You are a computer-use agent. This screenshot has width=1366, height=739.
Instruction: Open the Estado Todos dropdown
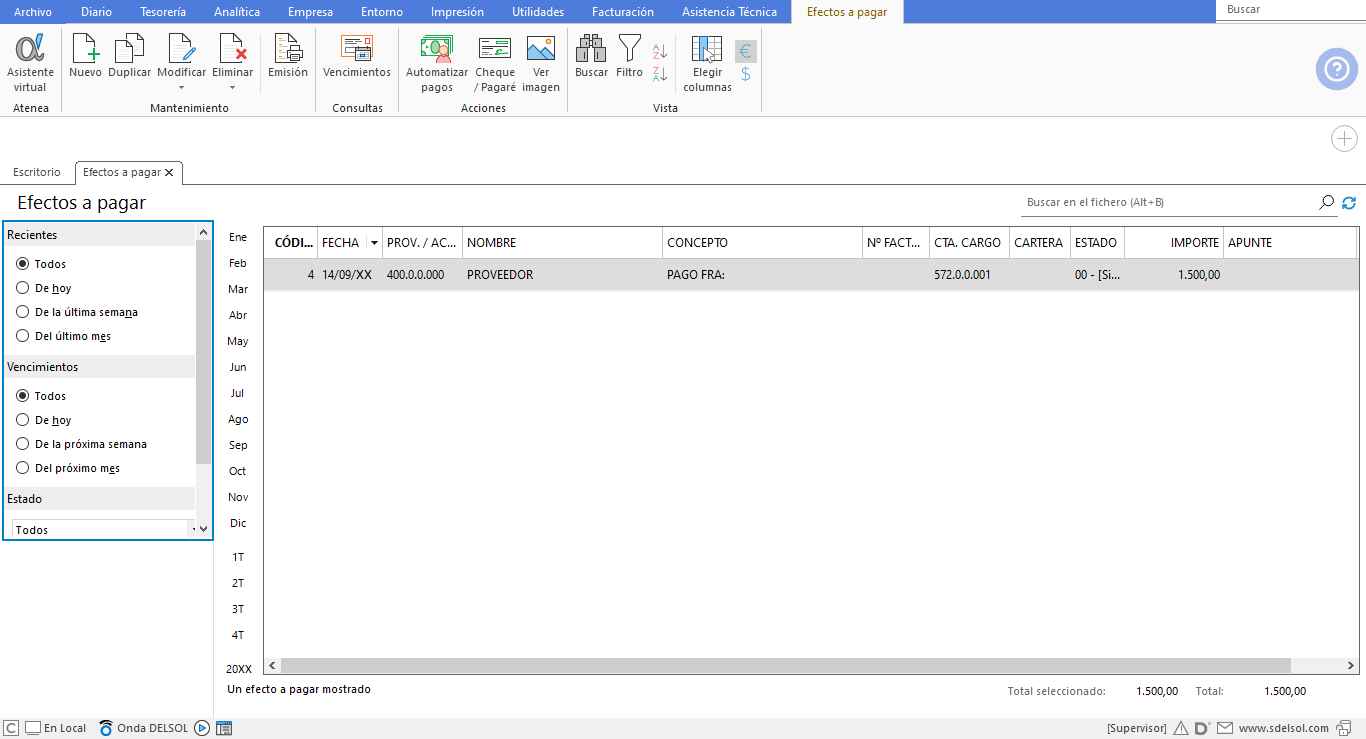[x=103, y=530]
